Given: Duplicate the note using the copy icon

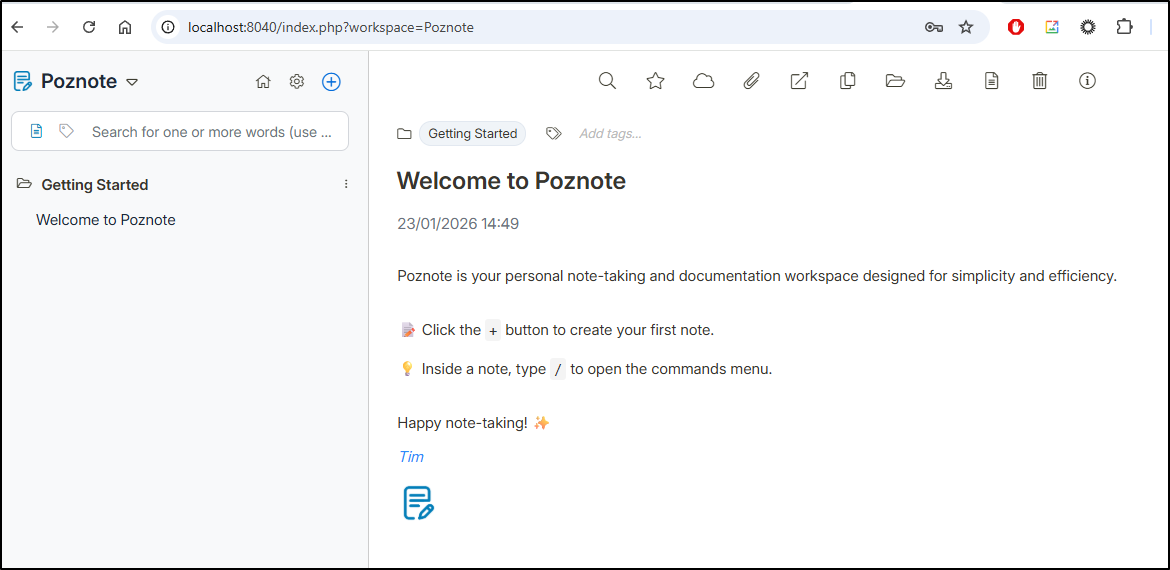Looking at the screenshot, I should coord(847,81).
